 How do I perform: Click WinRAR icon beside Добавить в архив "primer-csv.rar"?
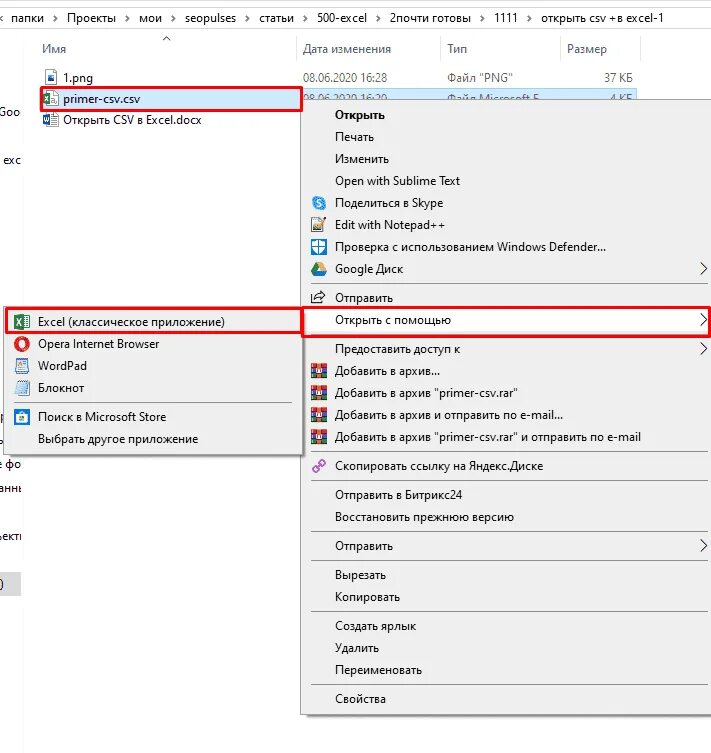pyautogui.click(x=319, y=393)
